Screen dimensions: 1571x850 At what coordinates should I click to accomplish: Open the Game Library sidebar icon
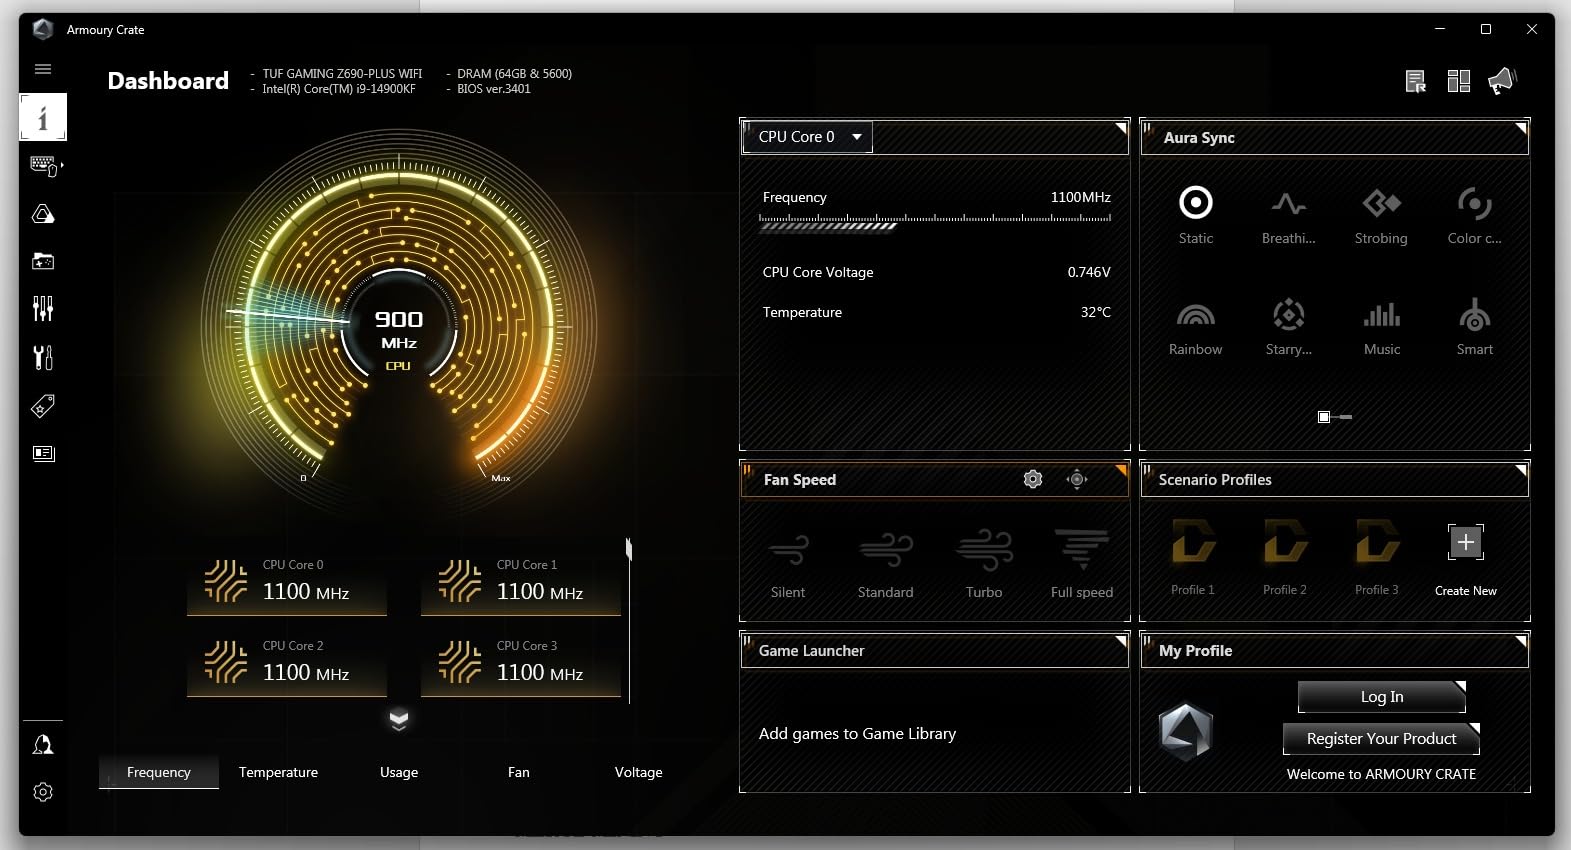(43, 262)
